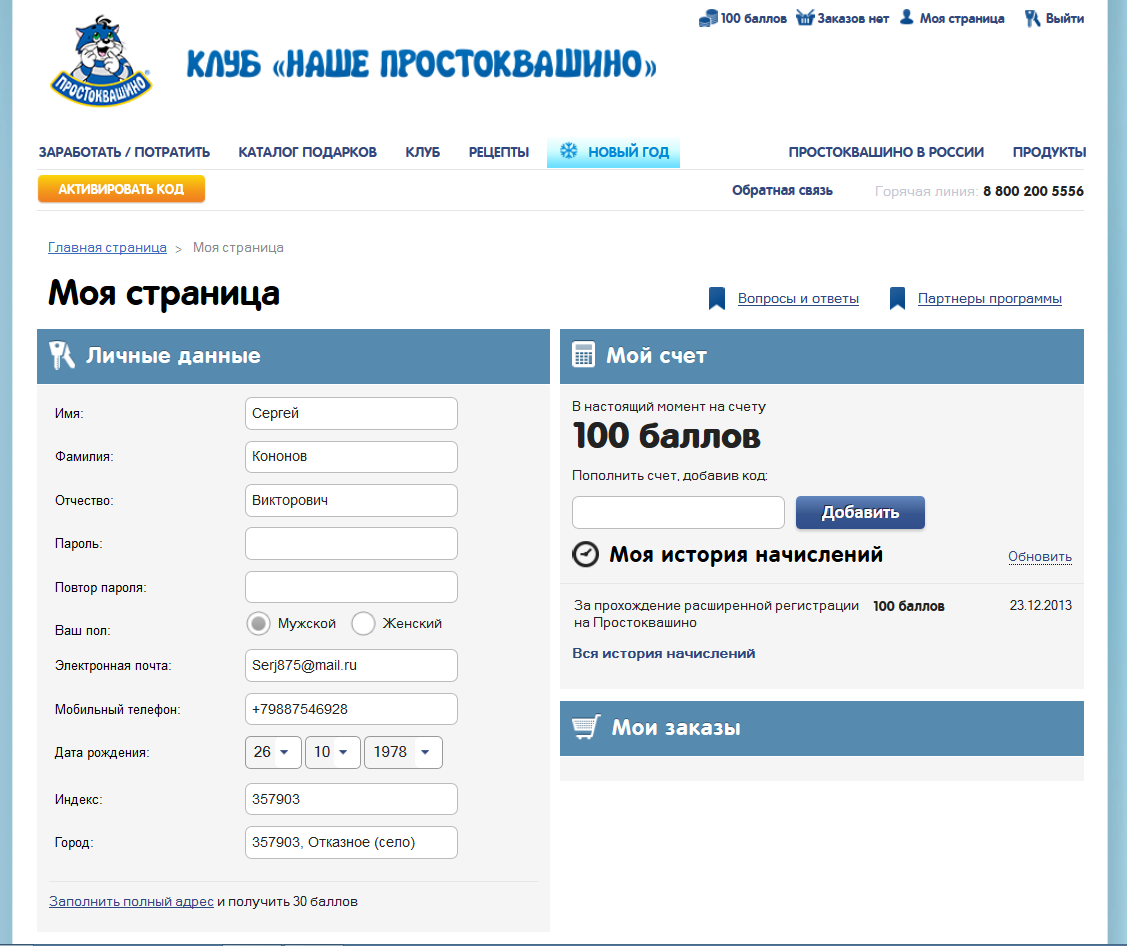
Task: Click the keys icon beside Выйти
Action: pyautogui.click(x=1033, y=18)
